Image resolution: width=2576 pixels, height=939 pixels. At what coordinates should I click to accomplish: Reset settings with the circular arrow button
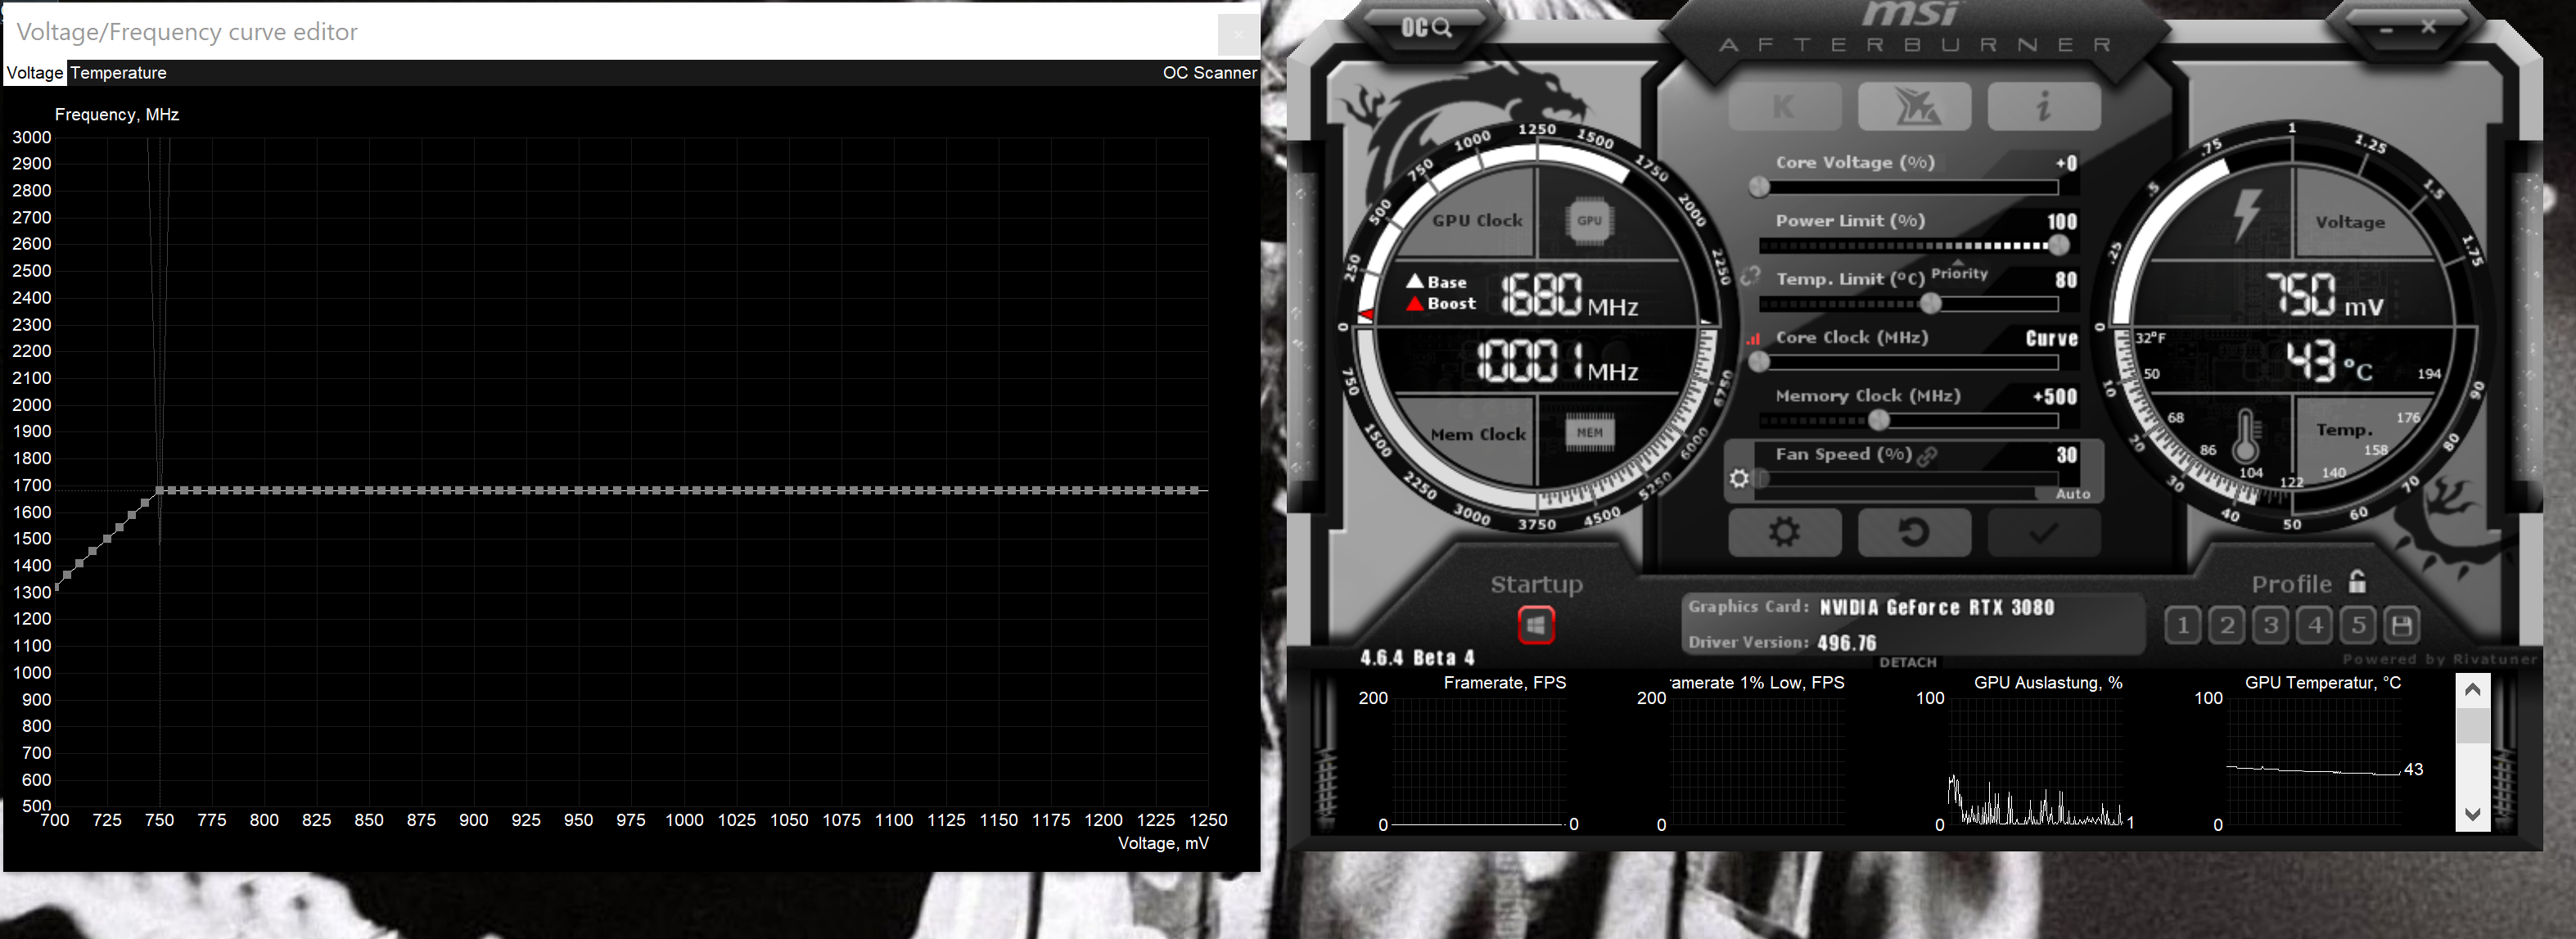click(x=1914, y=532)
